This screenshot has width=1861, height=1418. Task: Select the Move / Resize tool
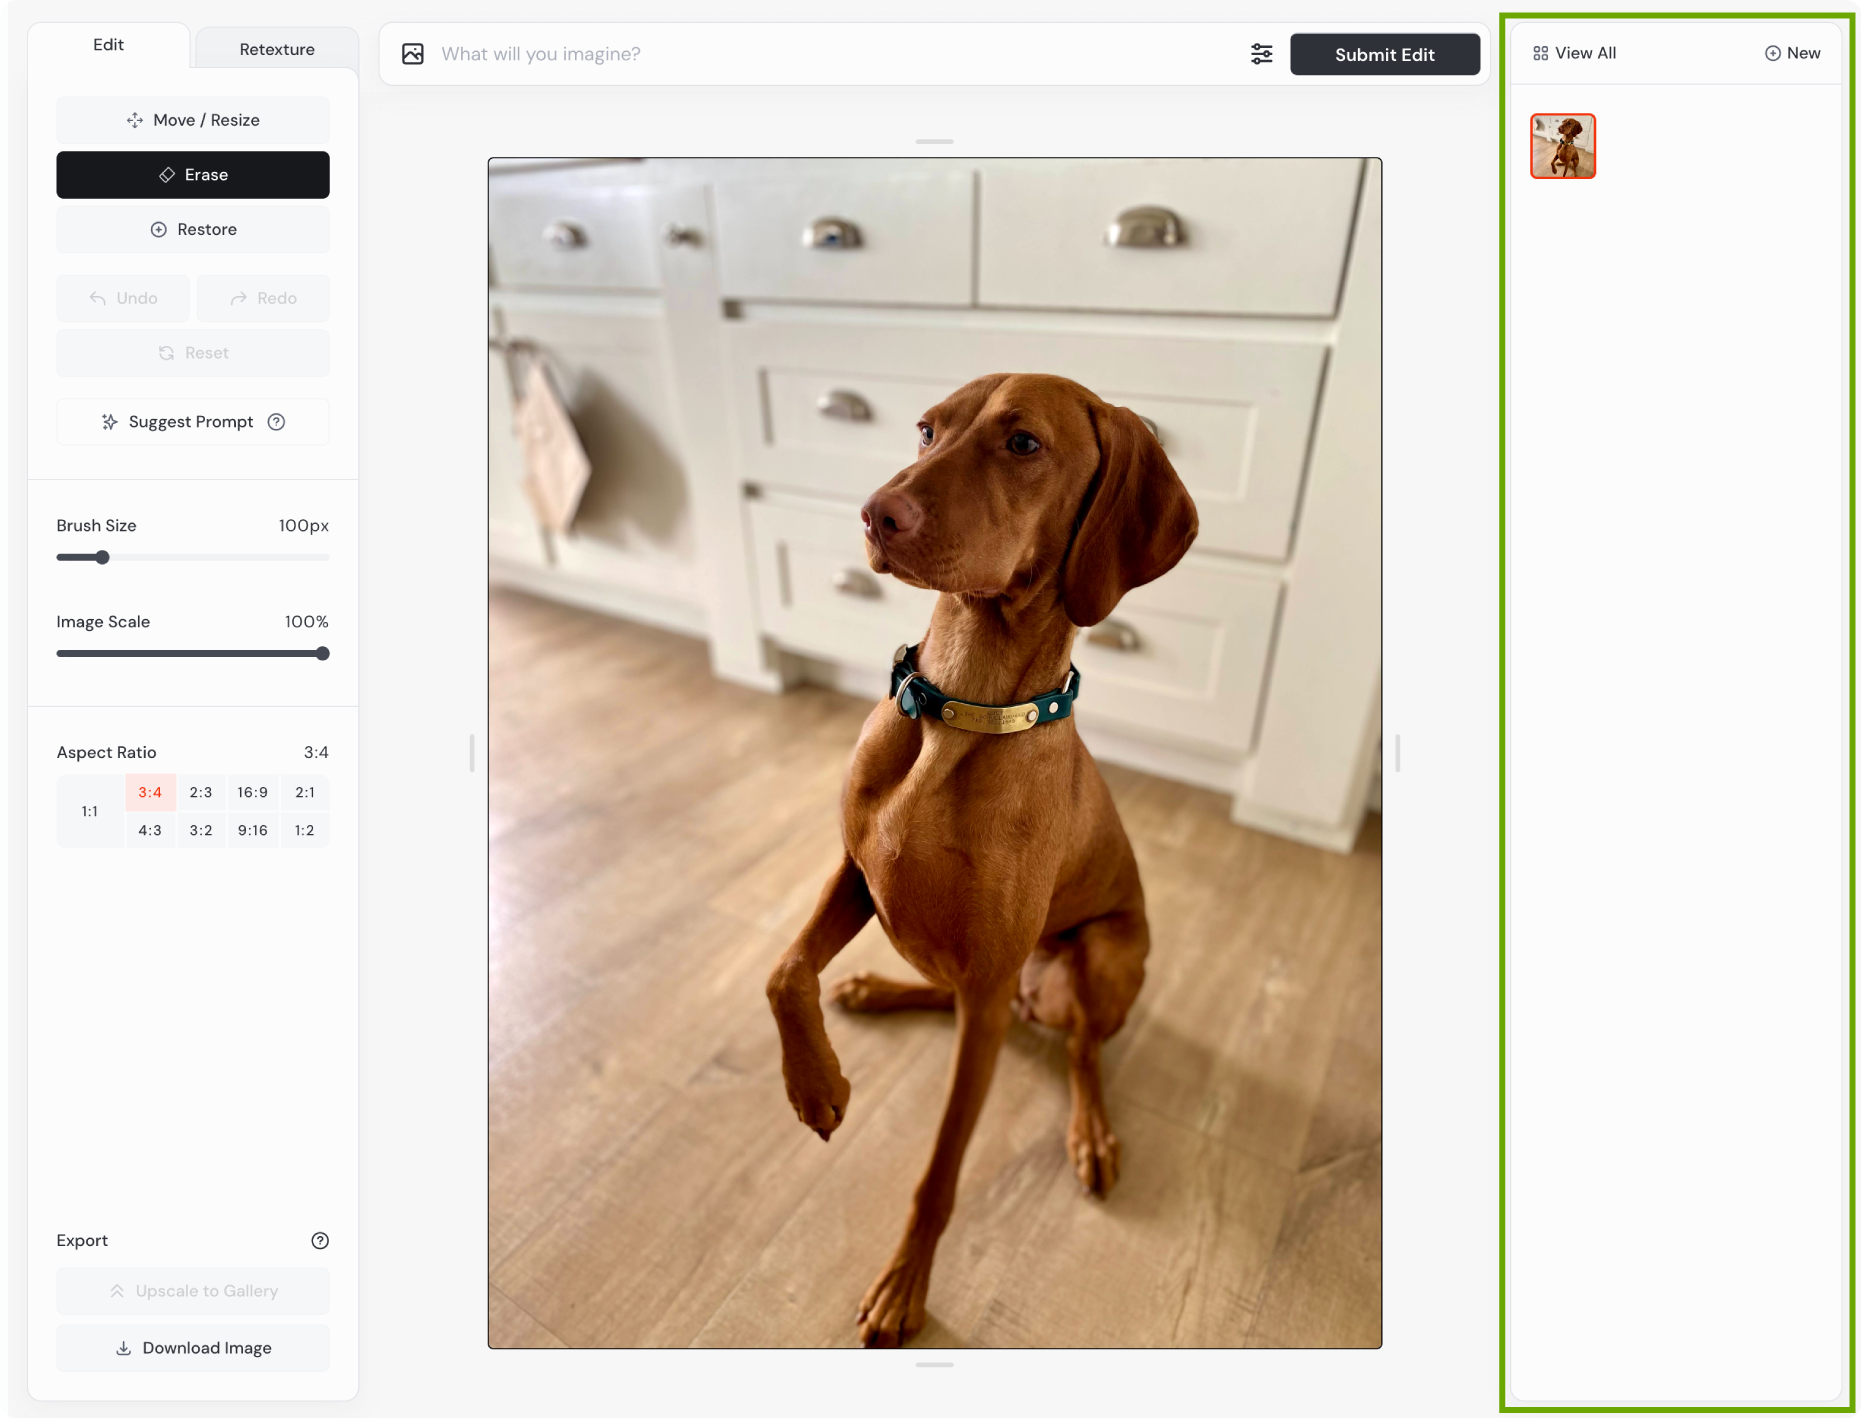193,120
